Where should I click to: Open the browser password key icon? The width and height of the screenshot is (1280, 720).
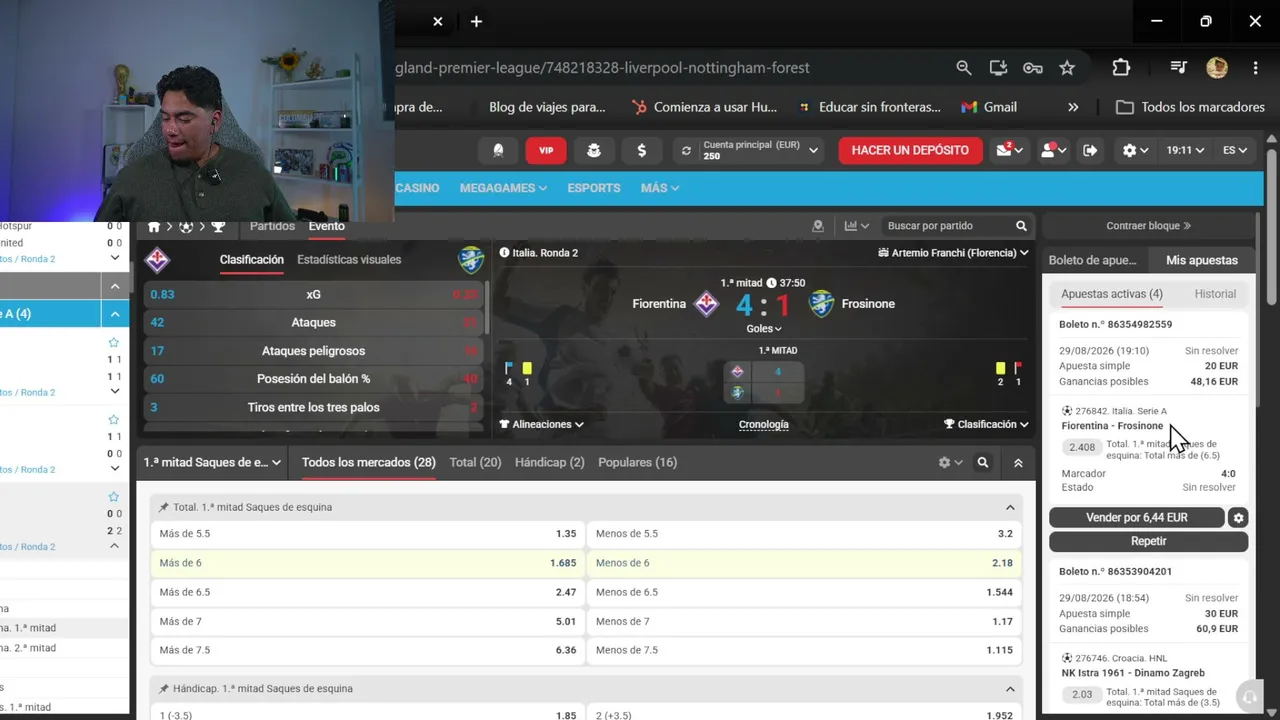click(1033, 68)
